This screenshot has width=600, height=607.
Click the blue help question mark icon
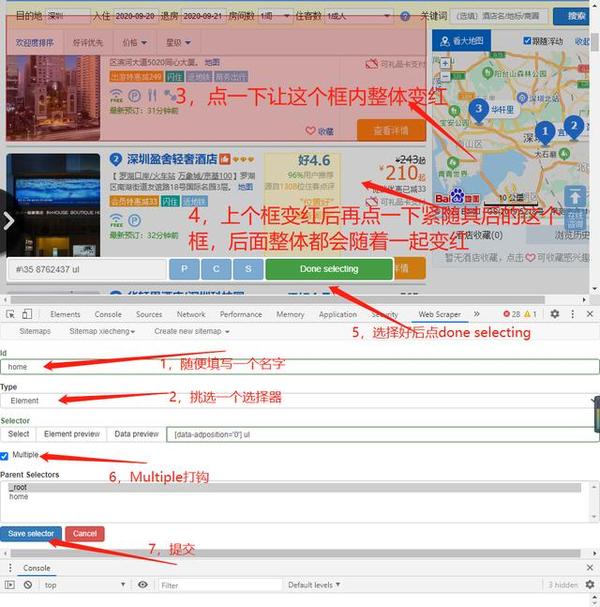405,16
